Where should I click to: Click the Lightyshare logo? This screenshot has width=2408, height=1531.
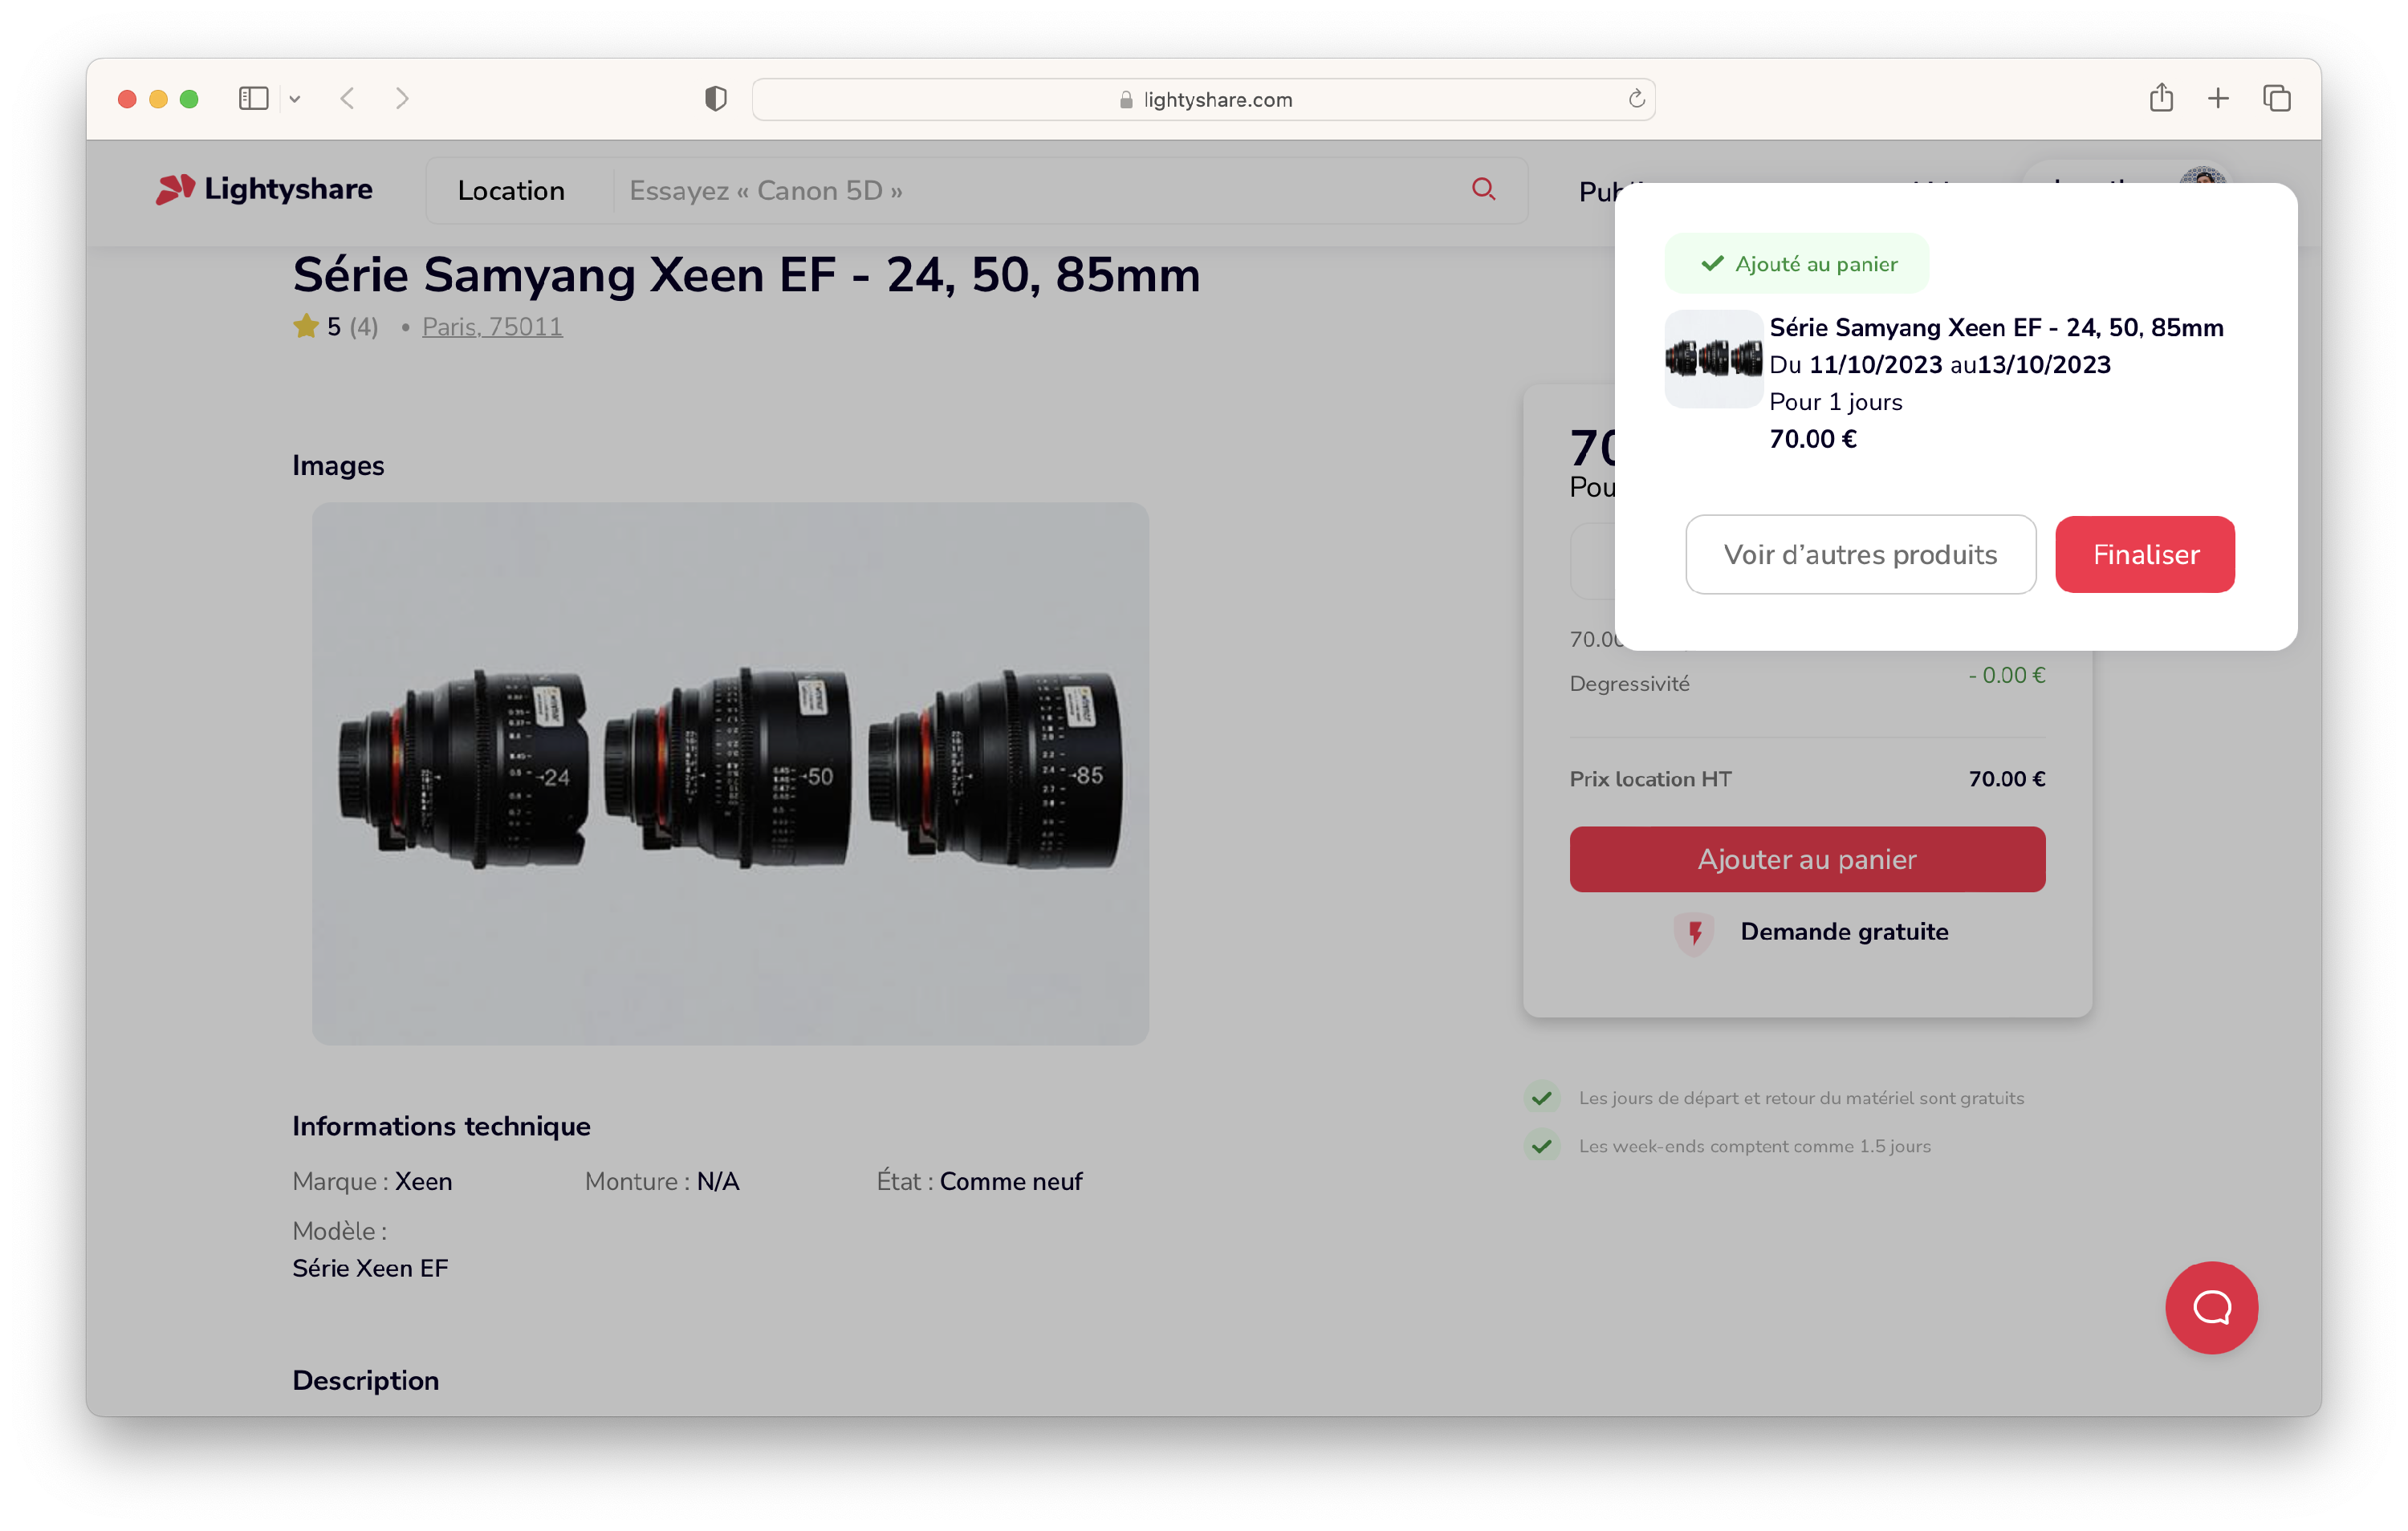264,189
